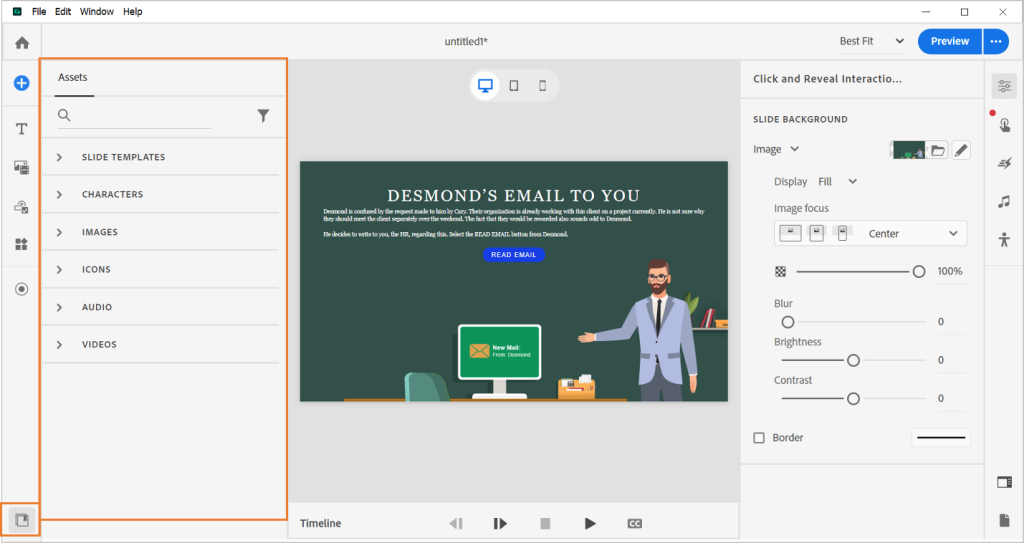This screenshot has width=1024, height=543.
Task: Click the Captivate app logo in title bar
Action: [17, 12]
